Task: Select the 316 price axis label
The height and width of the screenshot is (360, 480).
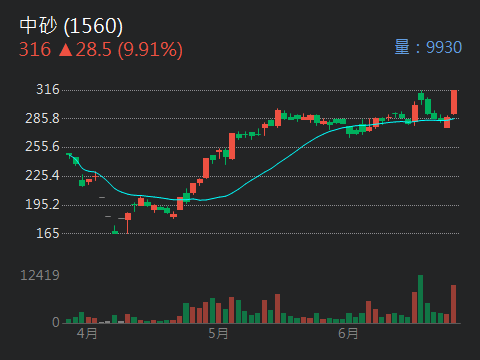Action: pyautogui.click(x=48, y=89)
